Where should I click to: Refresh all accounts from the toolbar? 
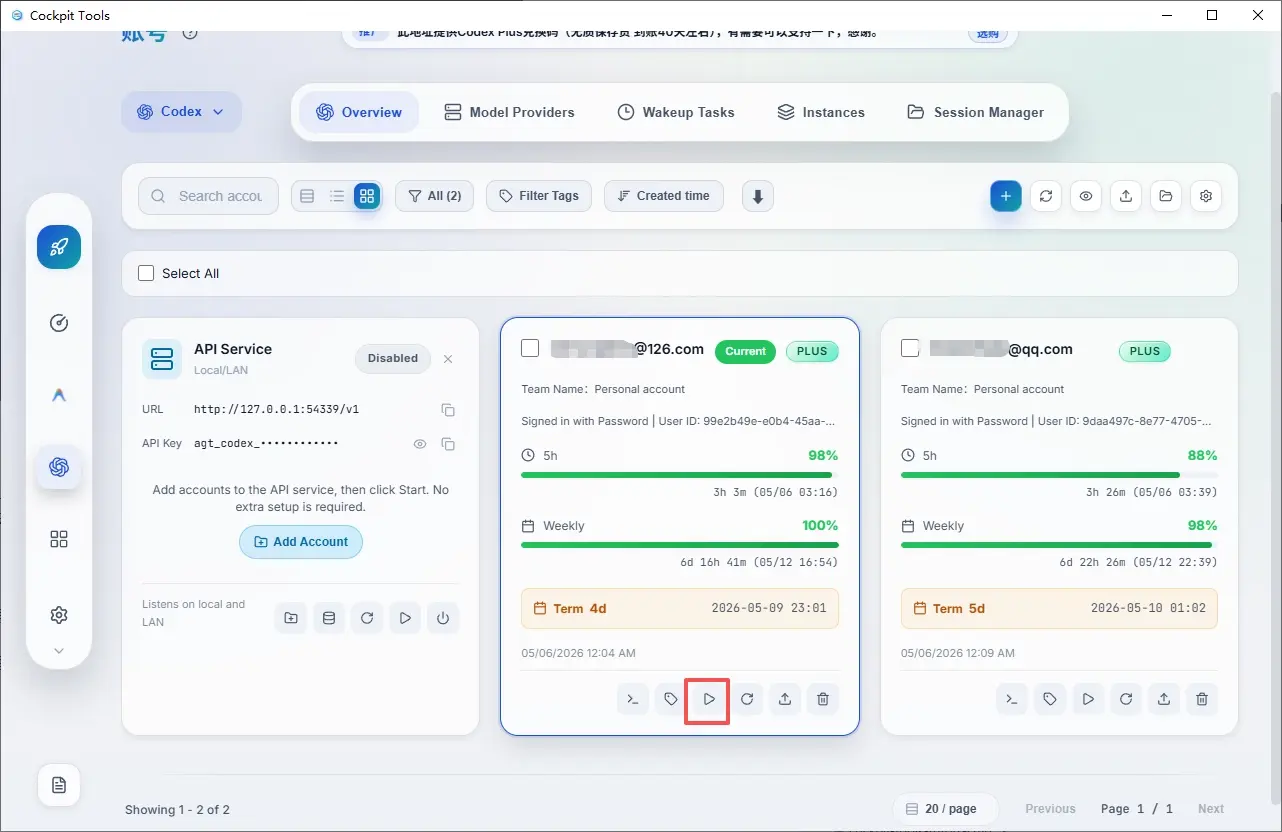(1046, 196)
